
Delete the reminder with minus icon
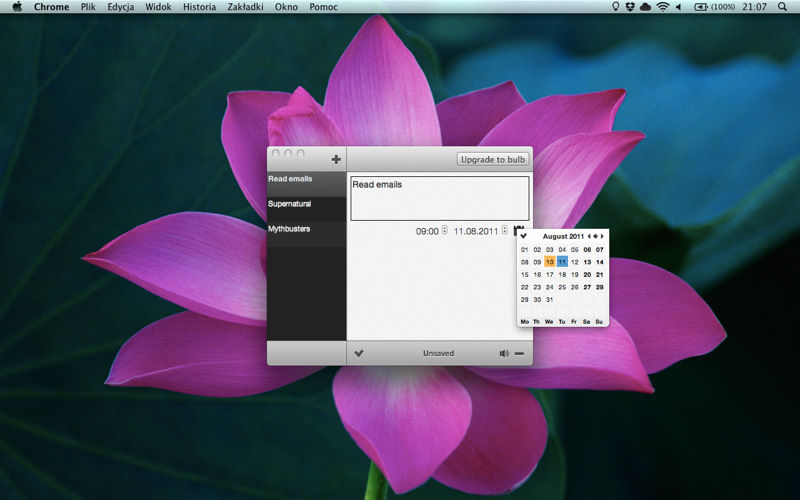pos(519,353)
